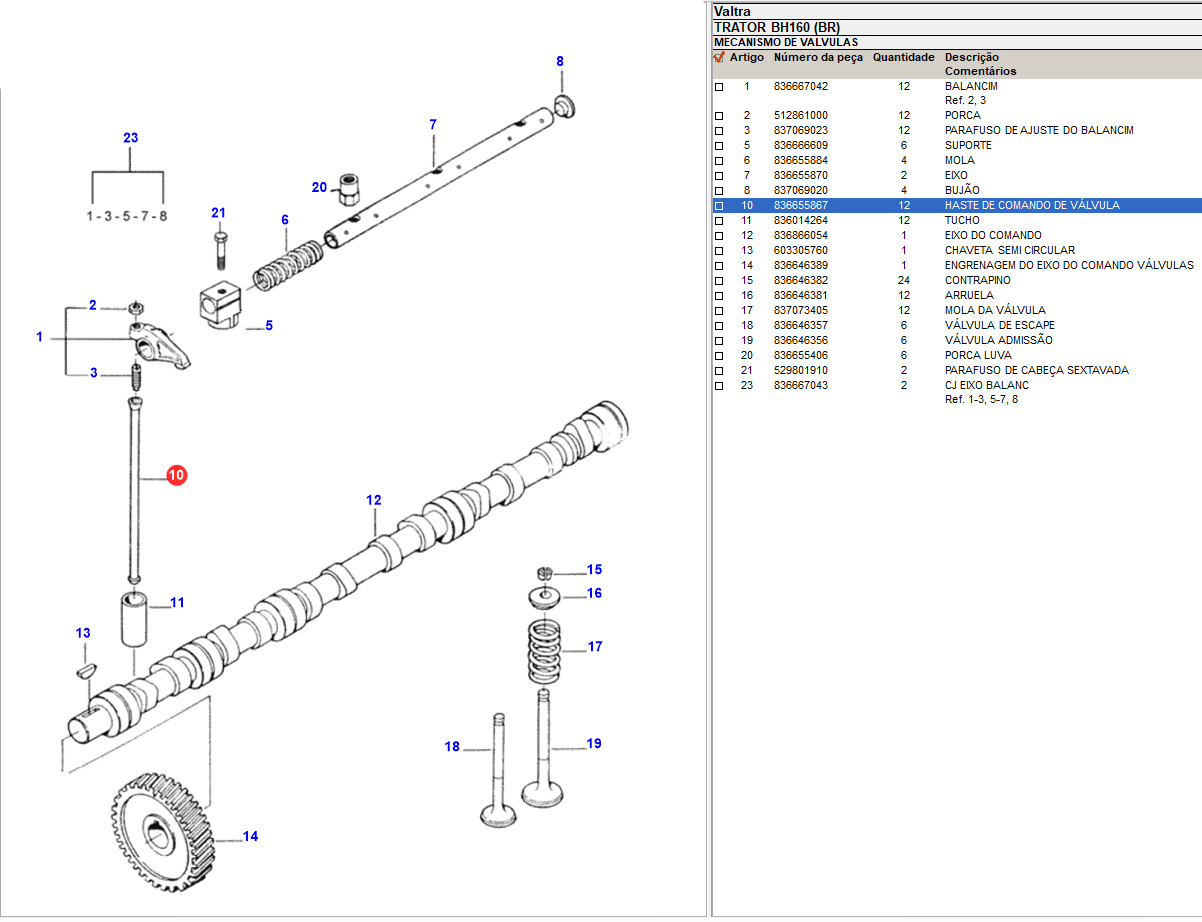Tick the checkbox for TUCHO item 11
Image resolution: width=1202 pixels, height=922 pixels.
point(719,221)
